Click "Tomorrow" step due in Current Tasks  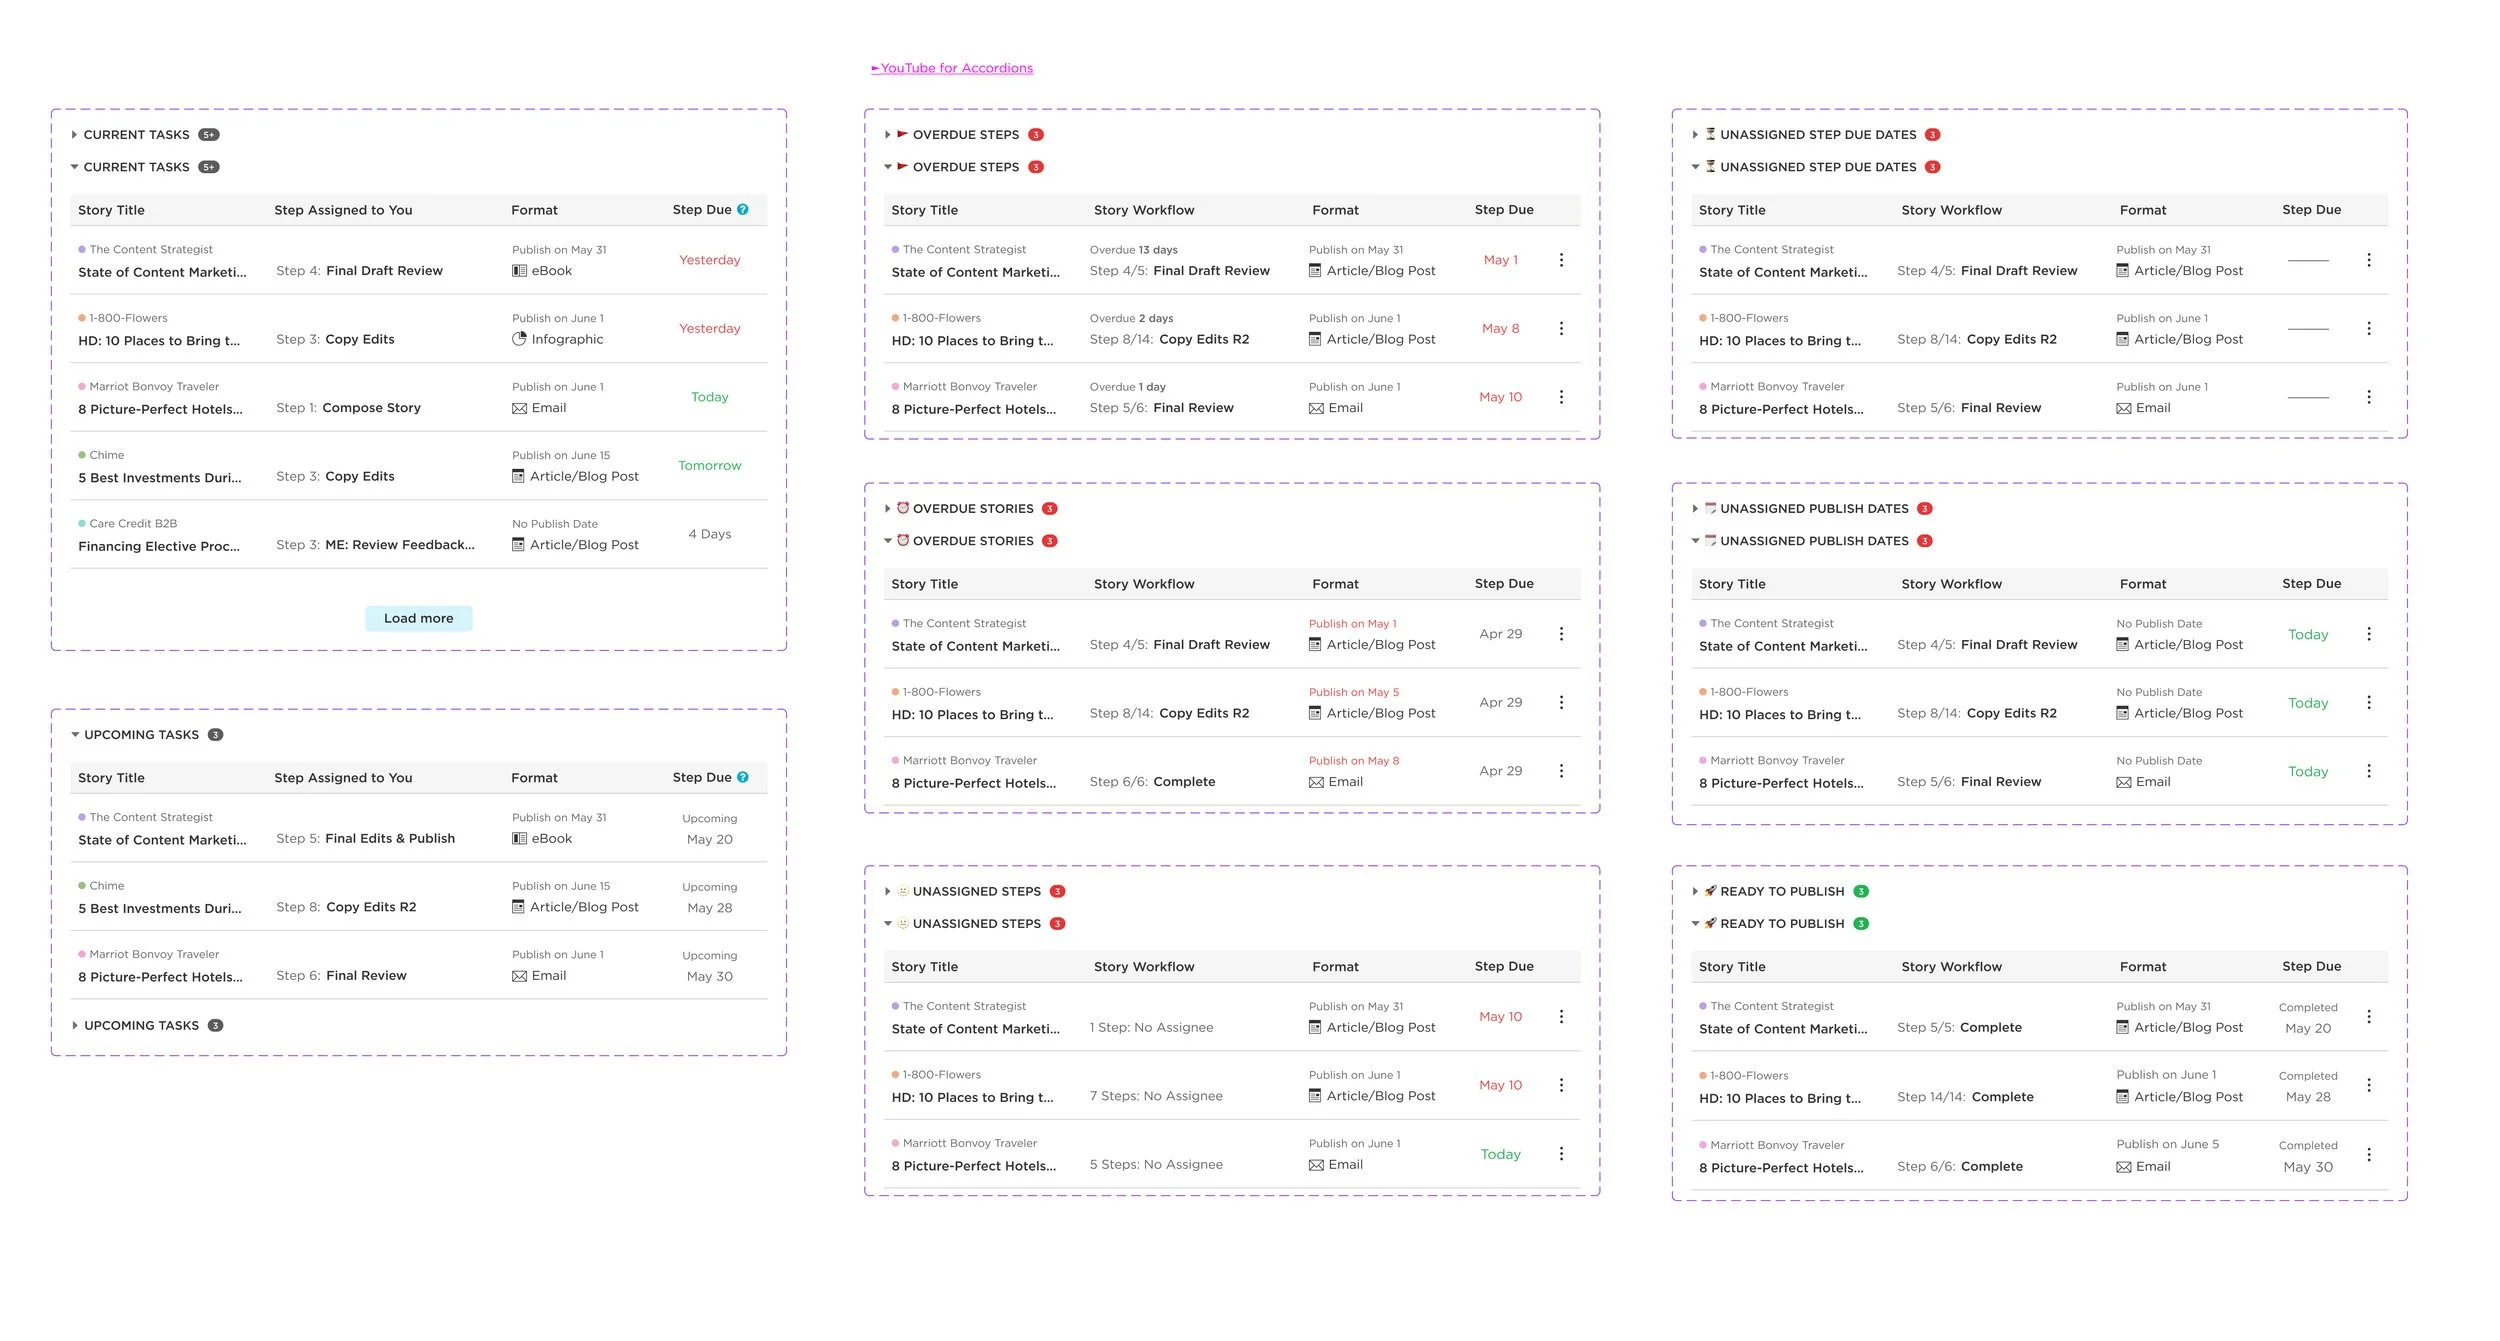710,465
